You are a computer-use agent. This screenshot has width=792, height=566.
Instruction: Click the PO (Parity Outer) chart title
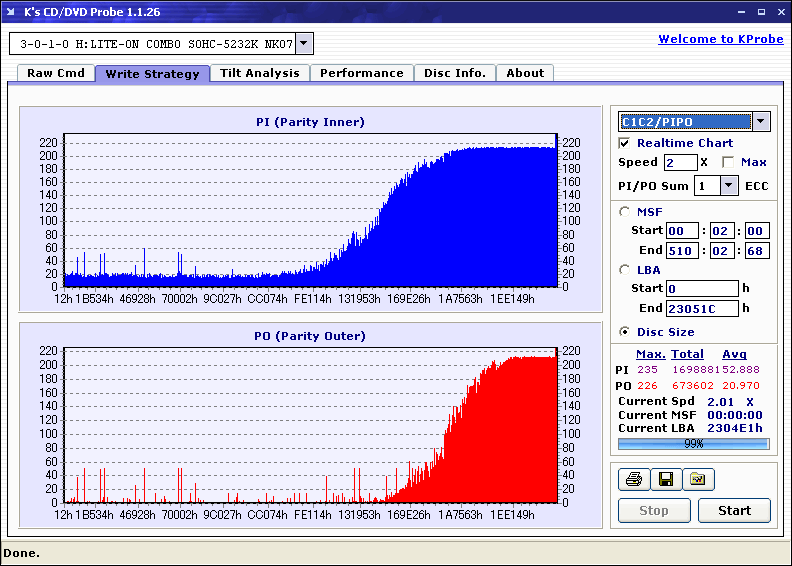pos(310,336)
